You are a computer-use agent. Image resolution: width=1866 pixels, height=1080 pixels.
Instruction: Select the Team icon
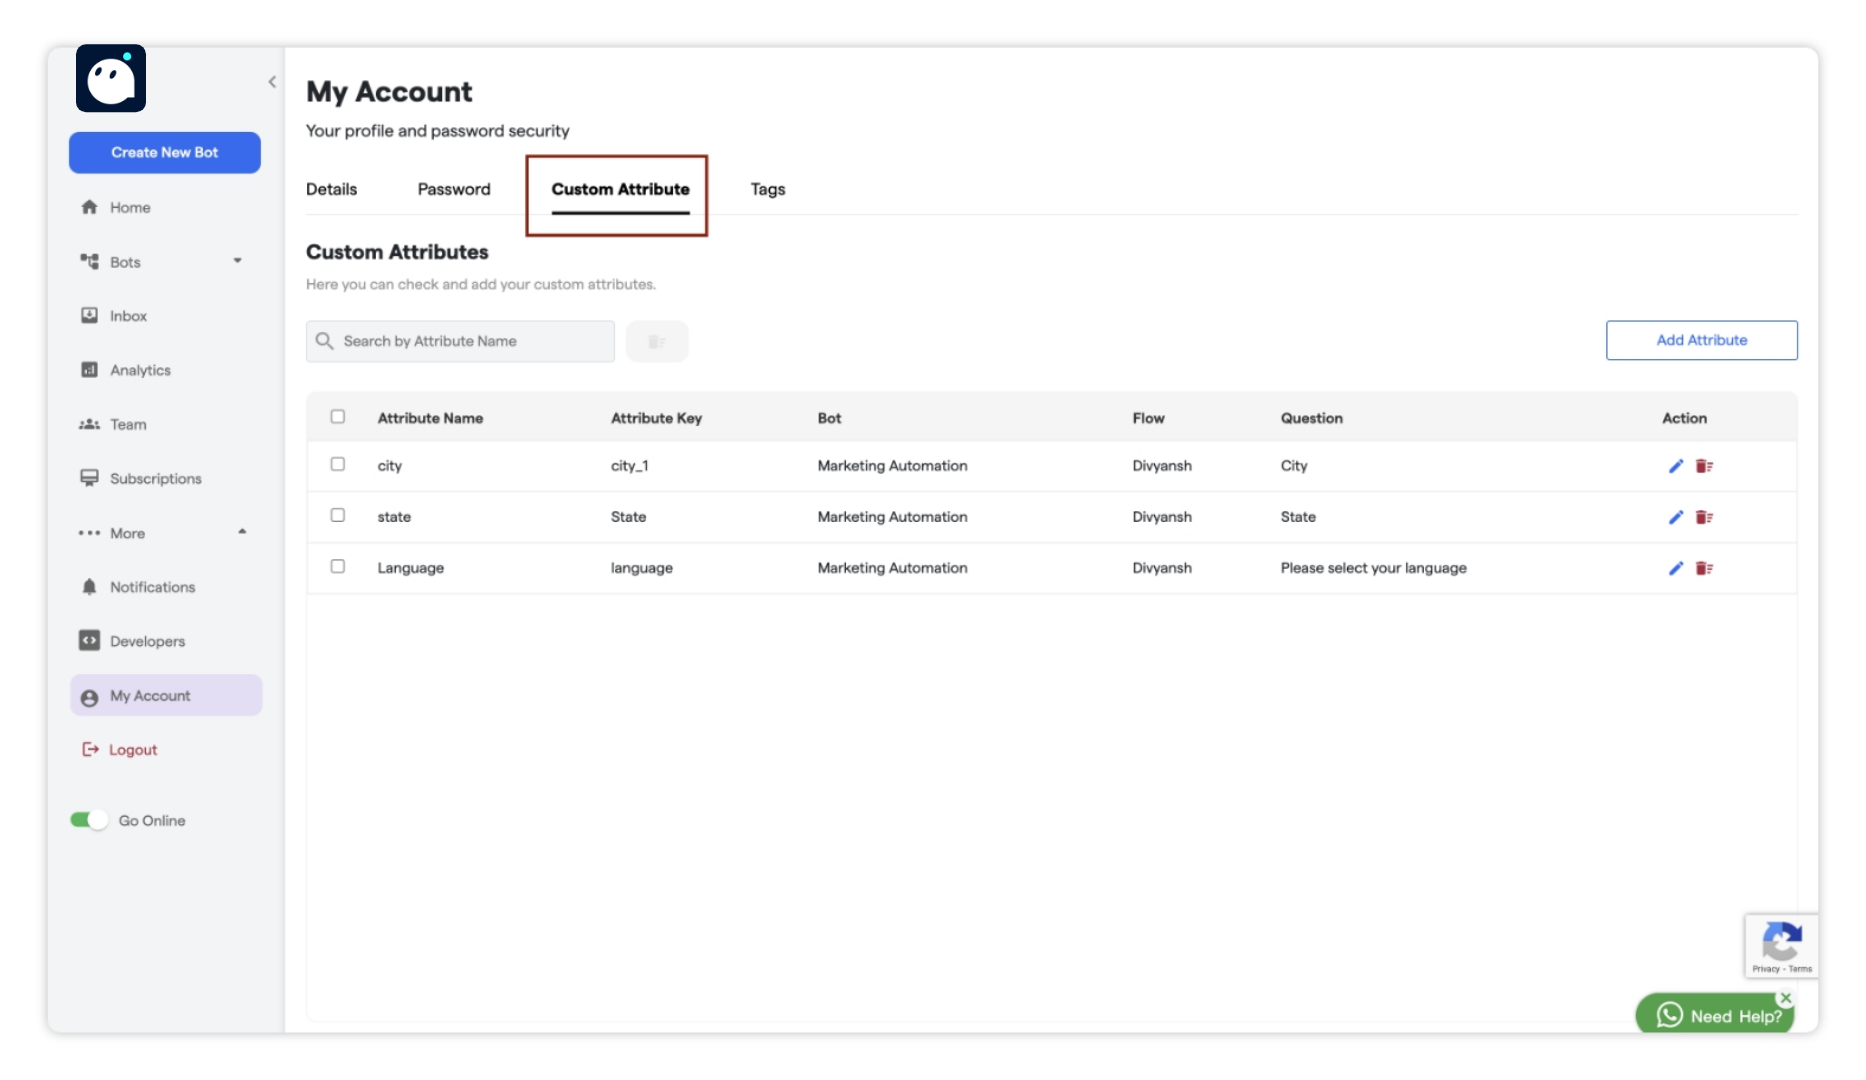(91, 424)
